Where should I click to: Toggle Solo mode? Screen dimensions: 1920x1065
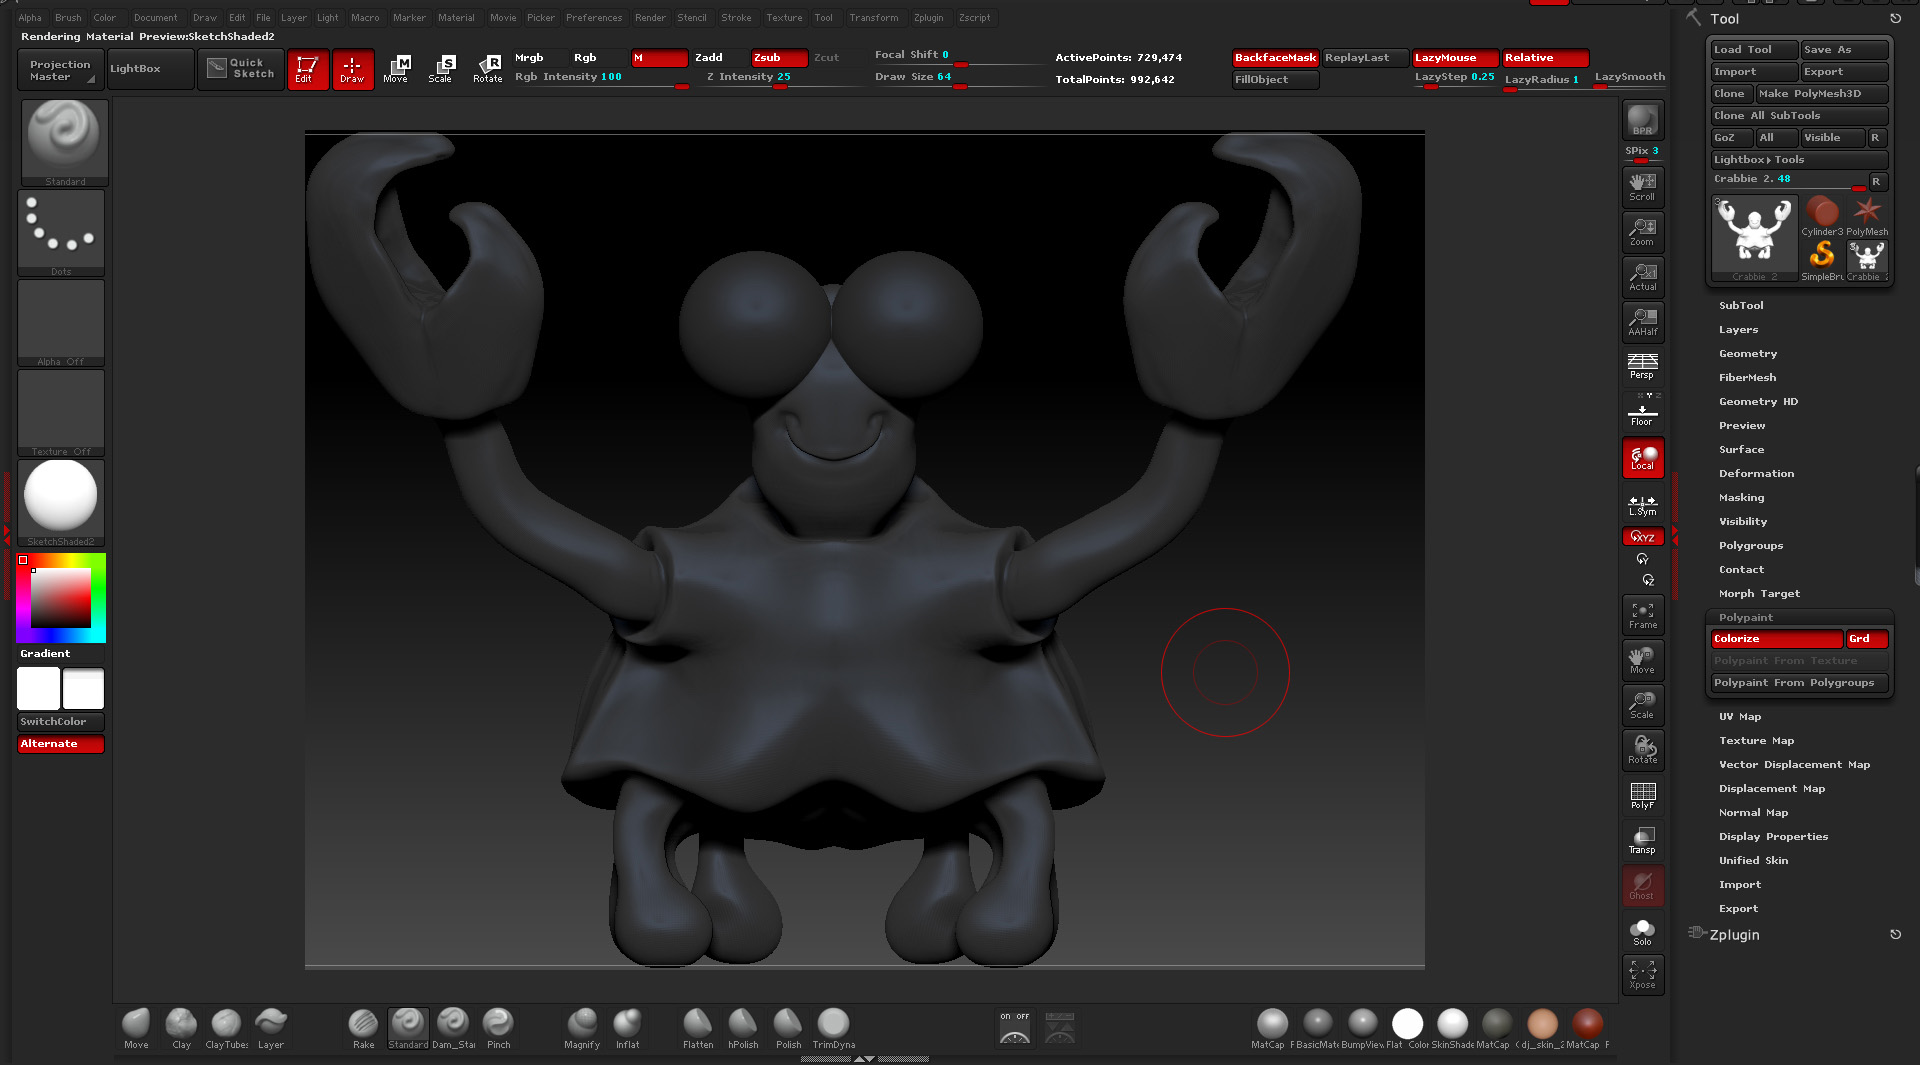(1643, 932)
